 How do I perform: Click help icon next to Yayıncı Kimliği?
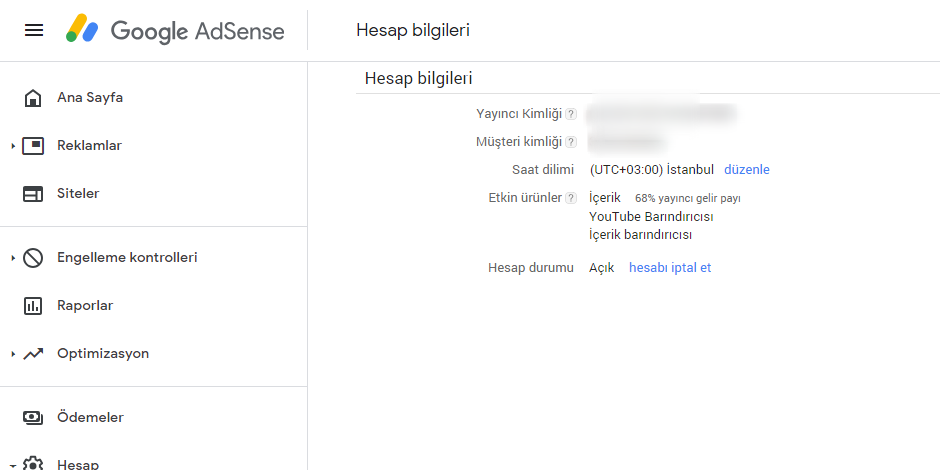click(571, 114)
